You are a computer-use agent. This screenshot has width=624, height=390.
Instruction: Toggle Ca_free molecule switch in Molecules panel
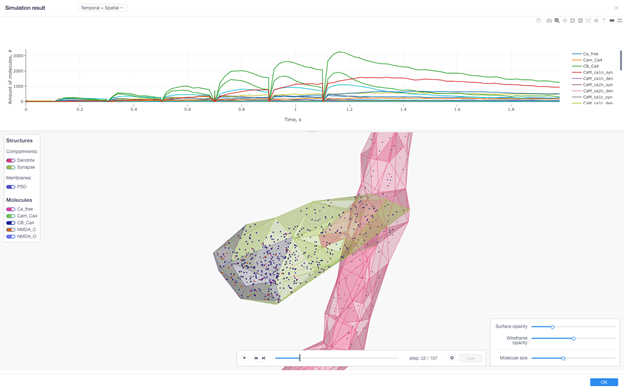click(10, 209)
